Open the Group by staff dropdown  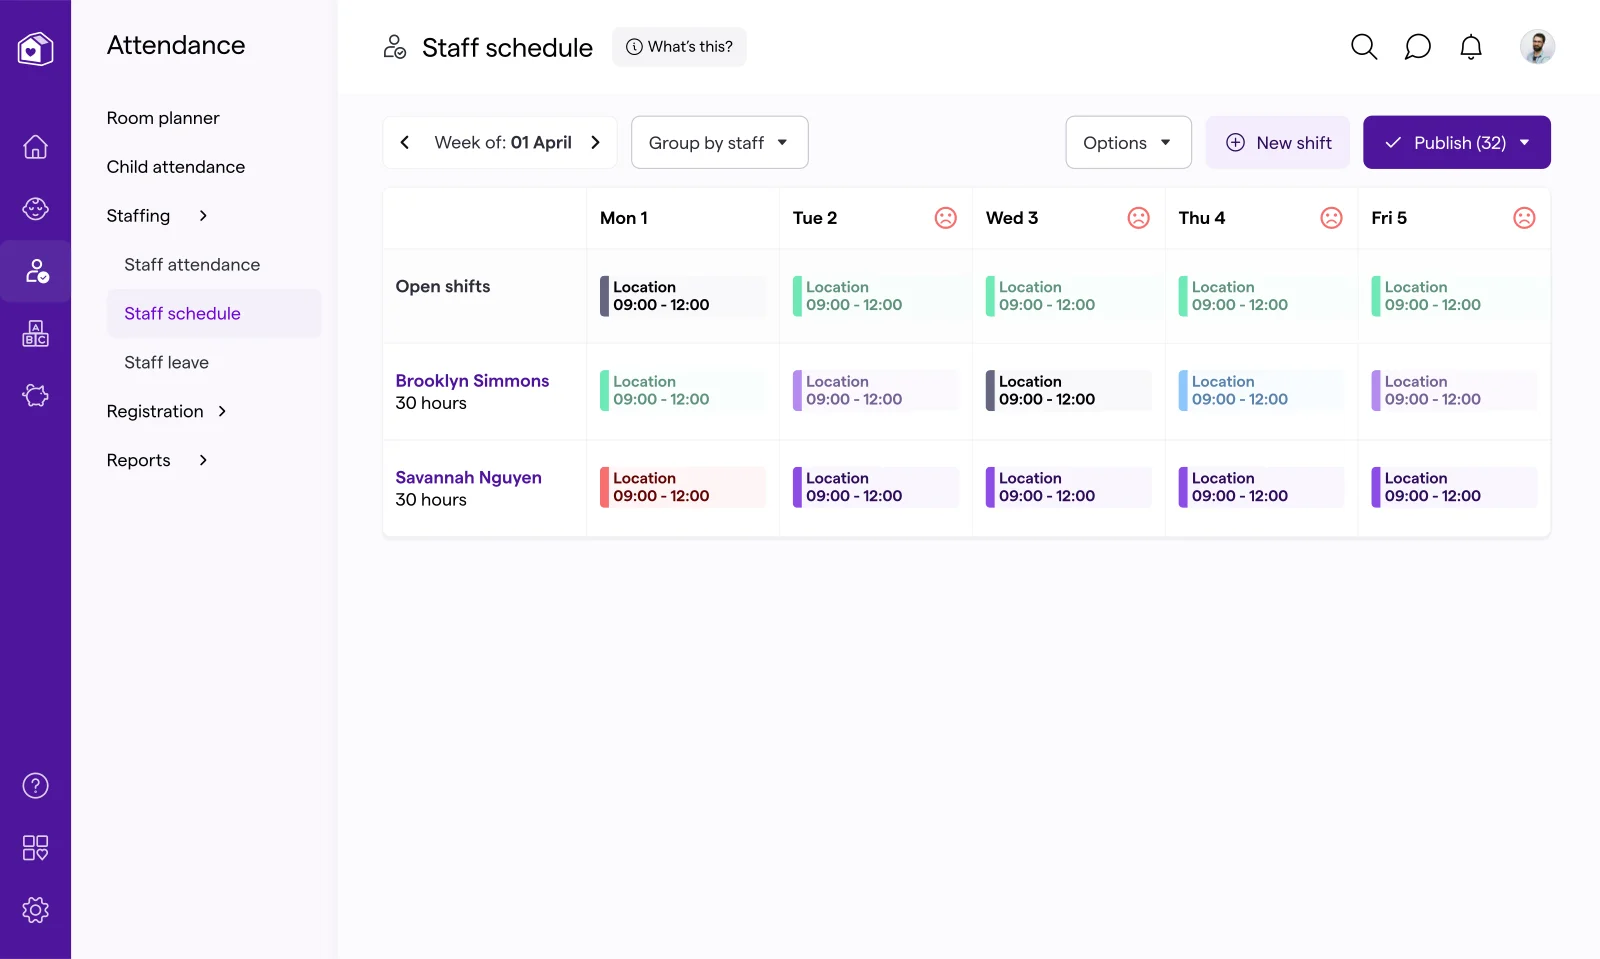click(x=719, y=142)
